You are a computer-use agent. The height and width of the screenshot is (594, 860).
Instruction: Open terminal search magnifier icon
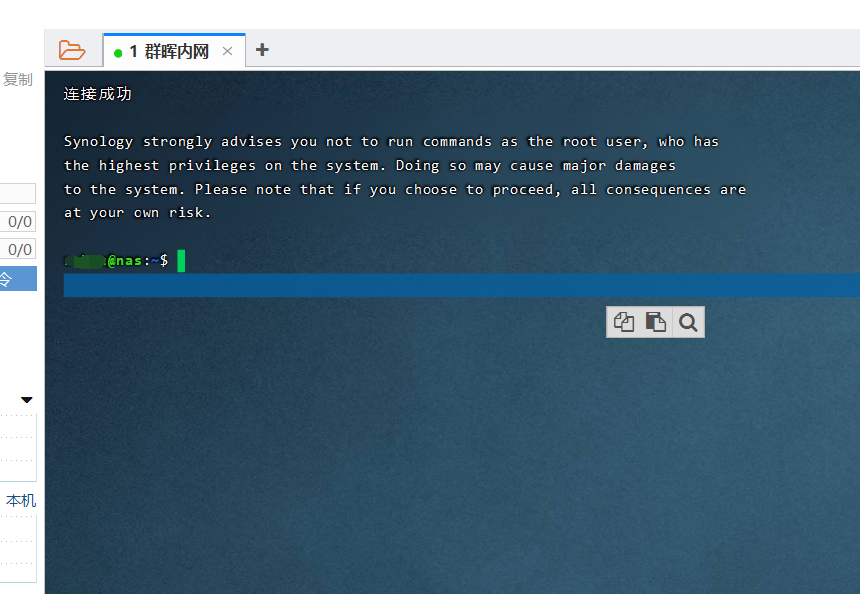tap(688, 322)
